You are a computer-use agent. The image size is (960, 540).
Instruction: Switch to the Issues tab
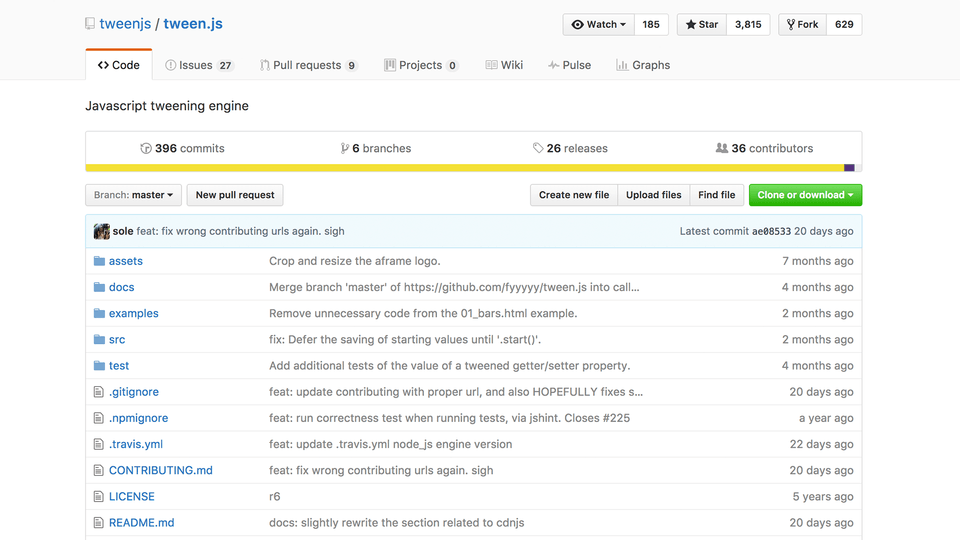(198, 65)
